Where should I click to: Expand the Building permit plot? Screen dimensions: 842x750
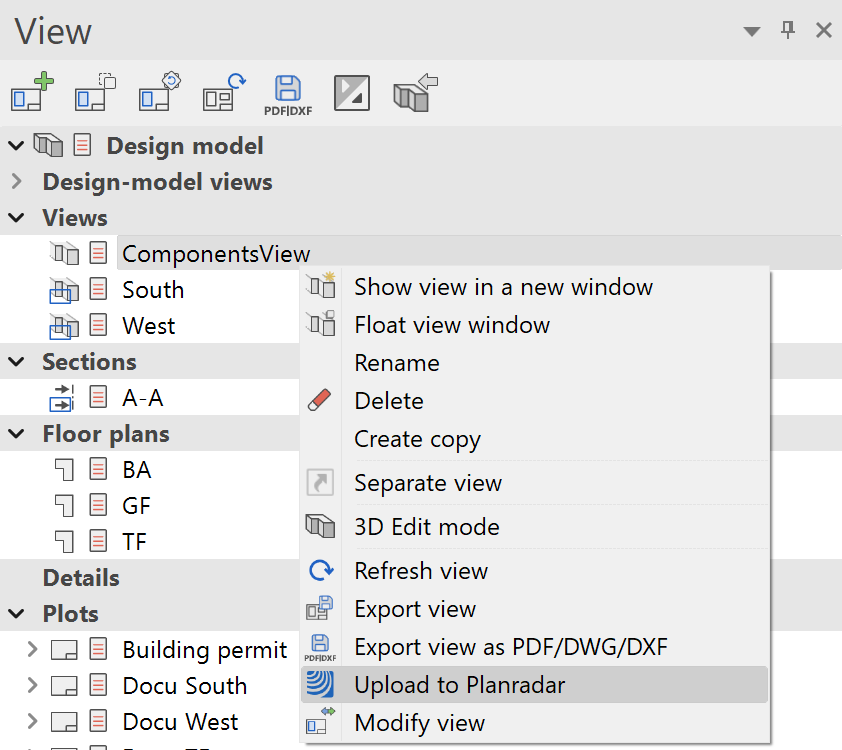(32, 650)
